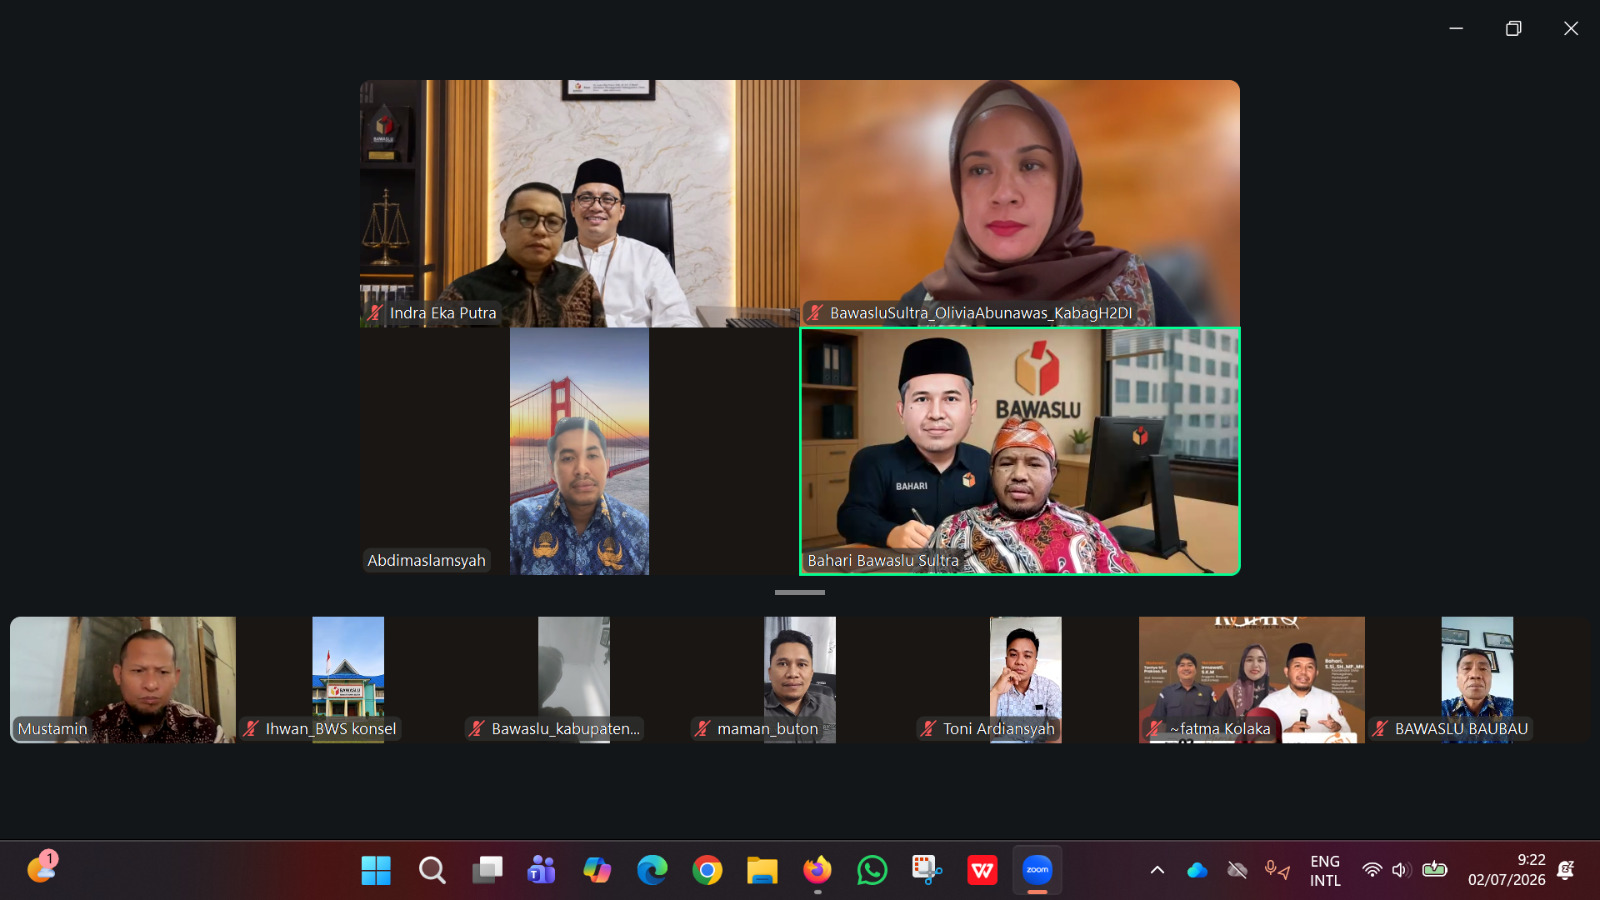Launch WPS Office from the taskbar
The height and width of the screenshot is (900, 1600).
pyautogui.click(x=982, y=871)
